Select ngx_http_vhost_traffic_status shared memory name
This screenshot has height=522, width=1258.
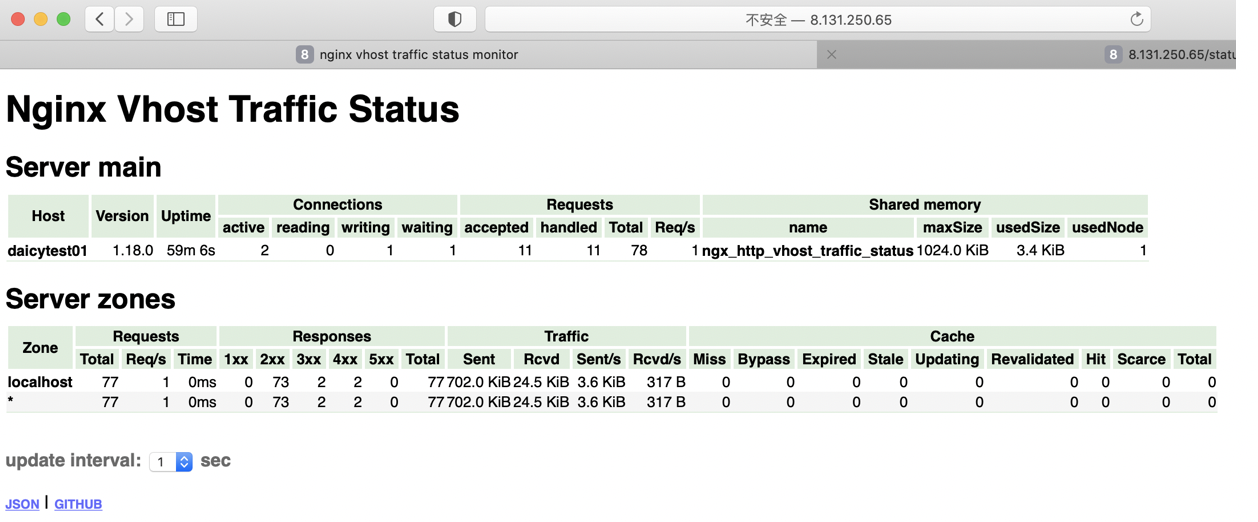(808, 251)
